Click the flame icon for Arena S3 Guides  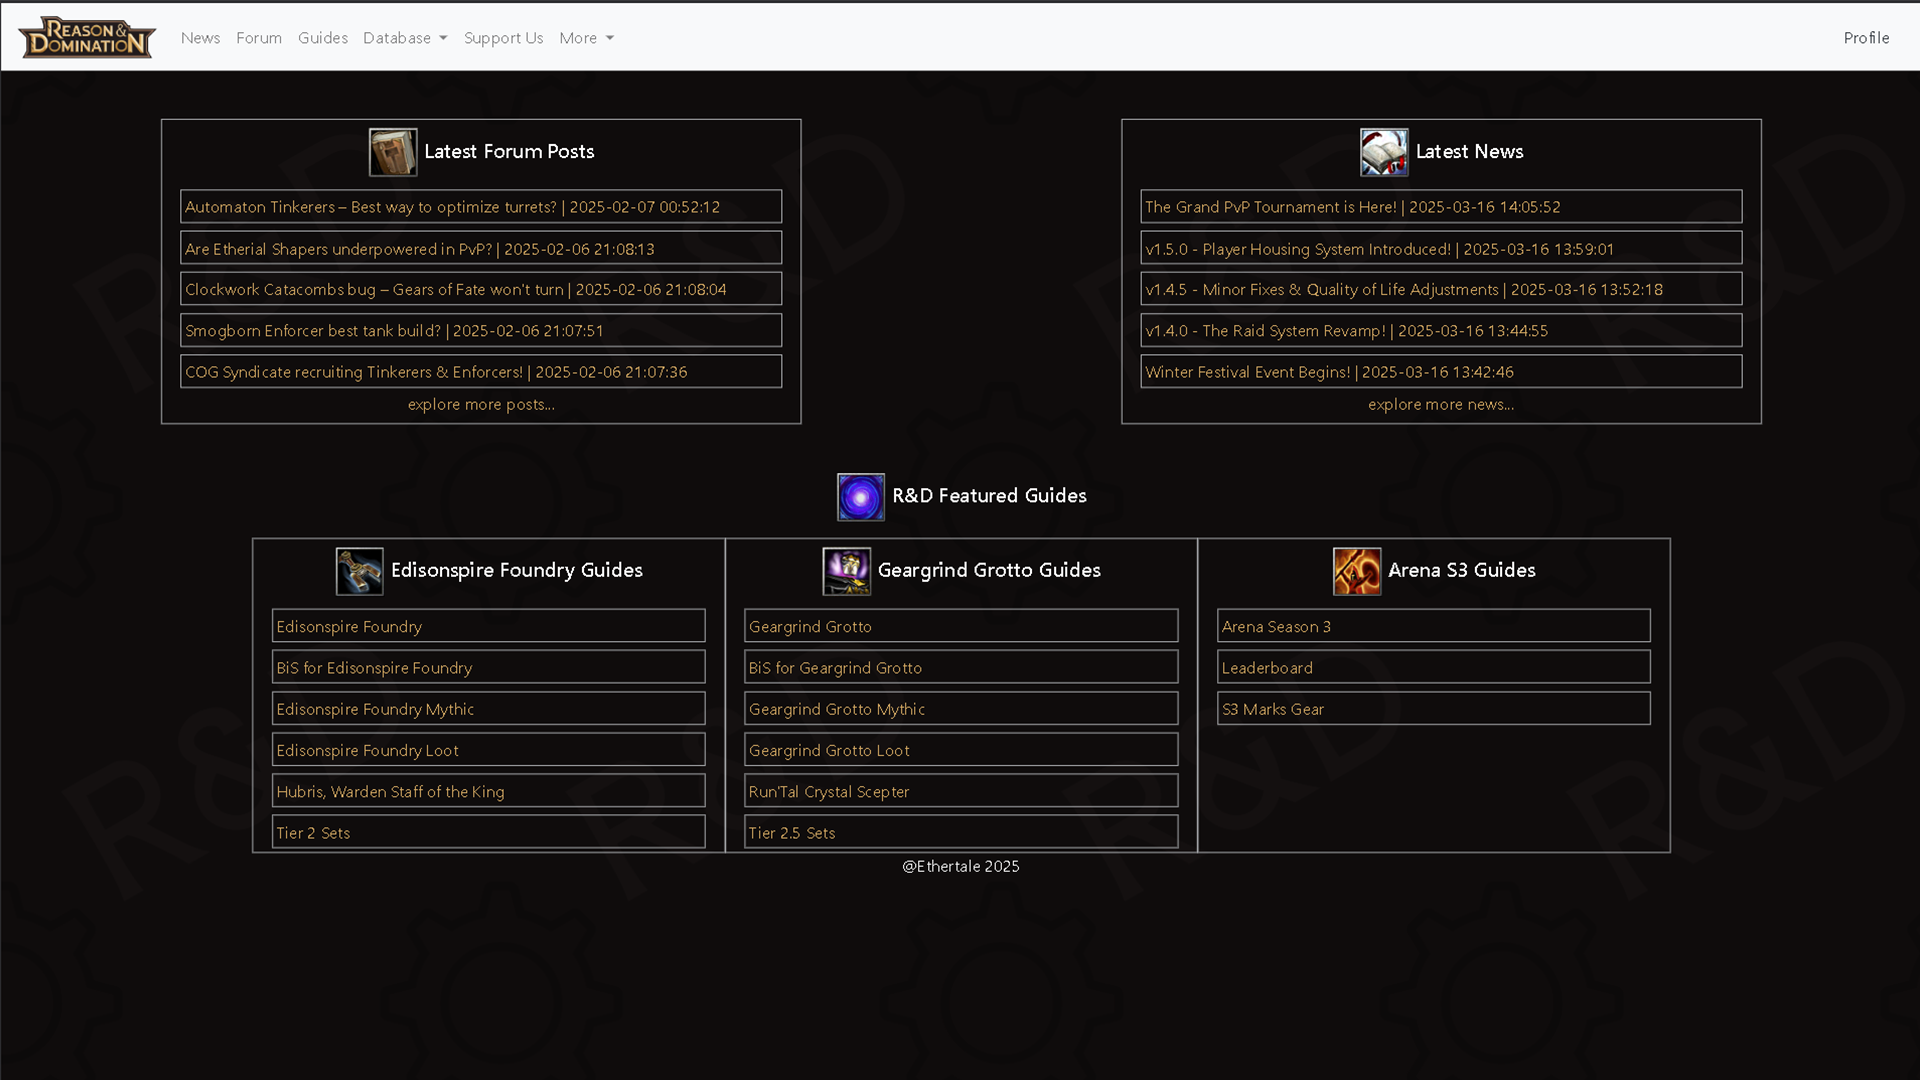pos(1357,571)
